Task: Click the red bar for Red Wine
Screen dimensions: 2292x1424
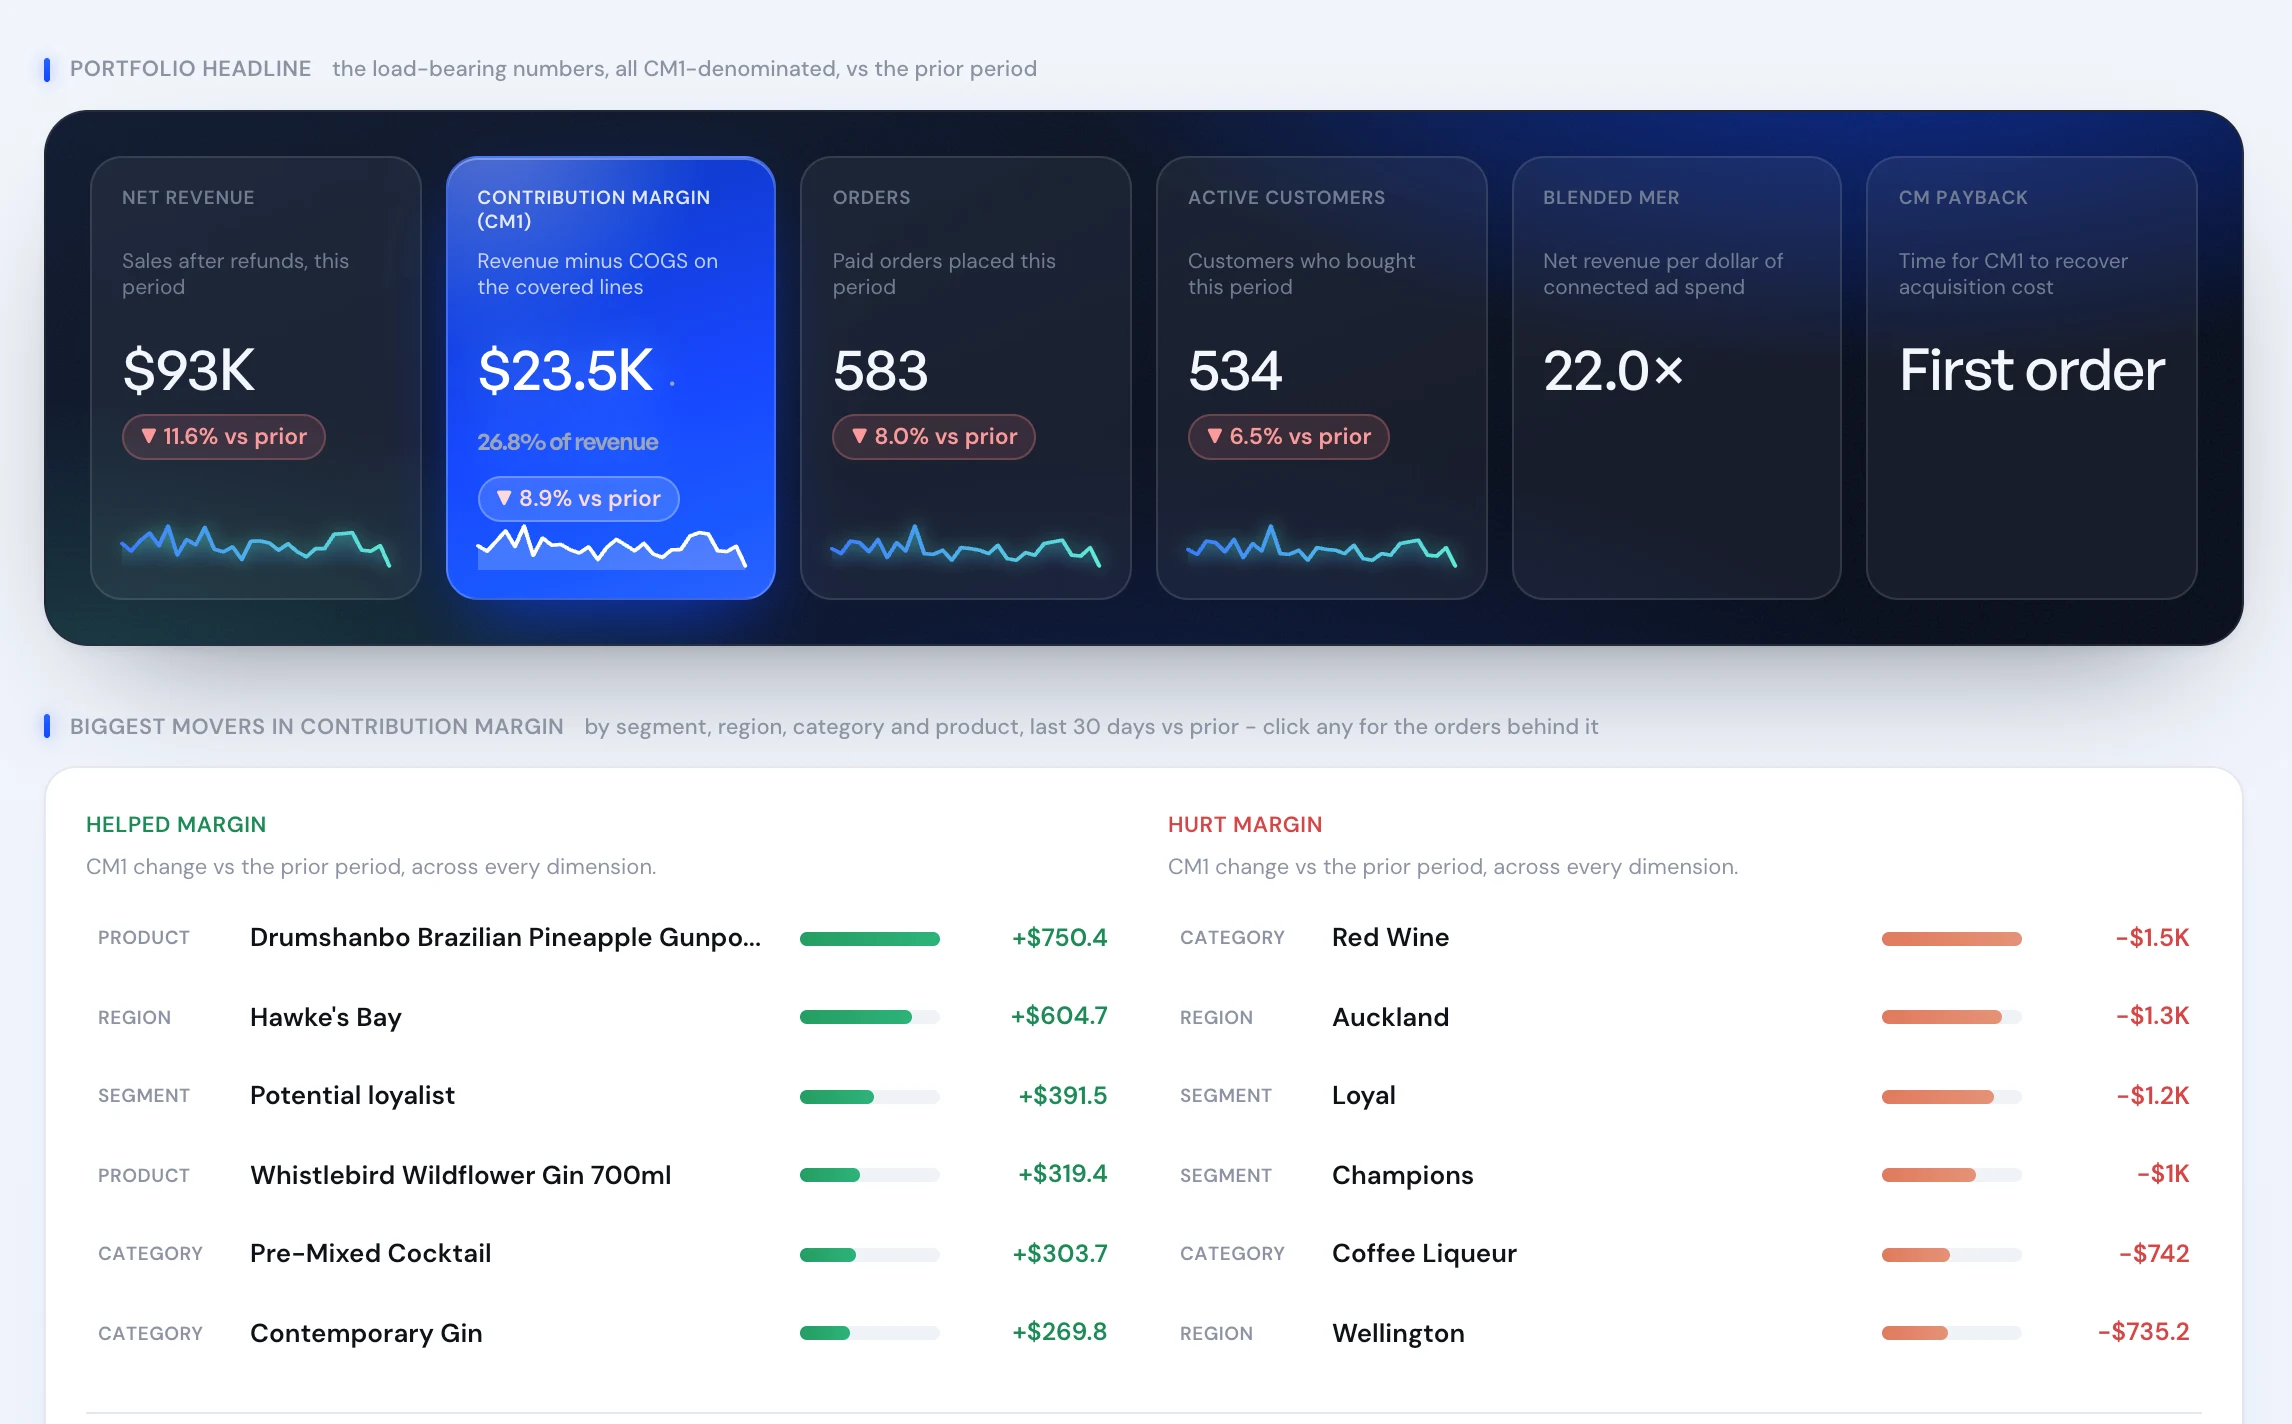Action: click(x=1951, y=939)
